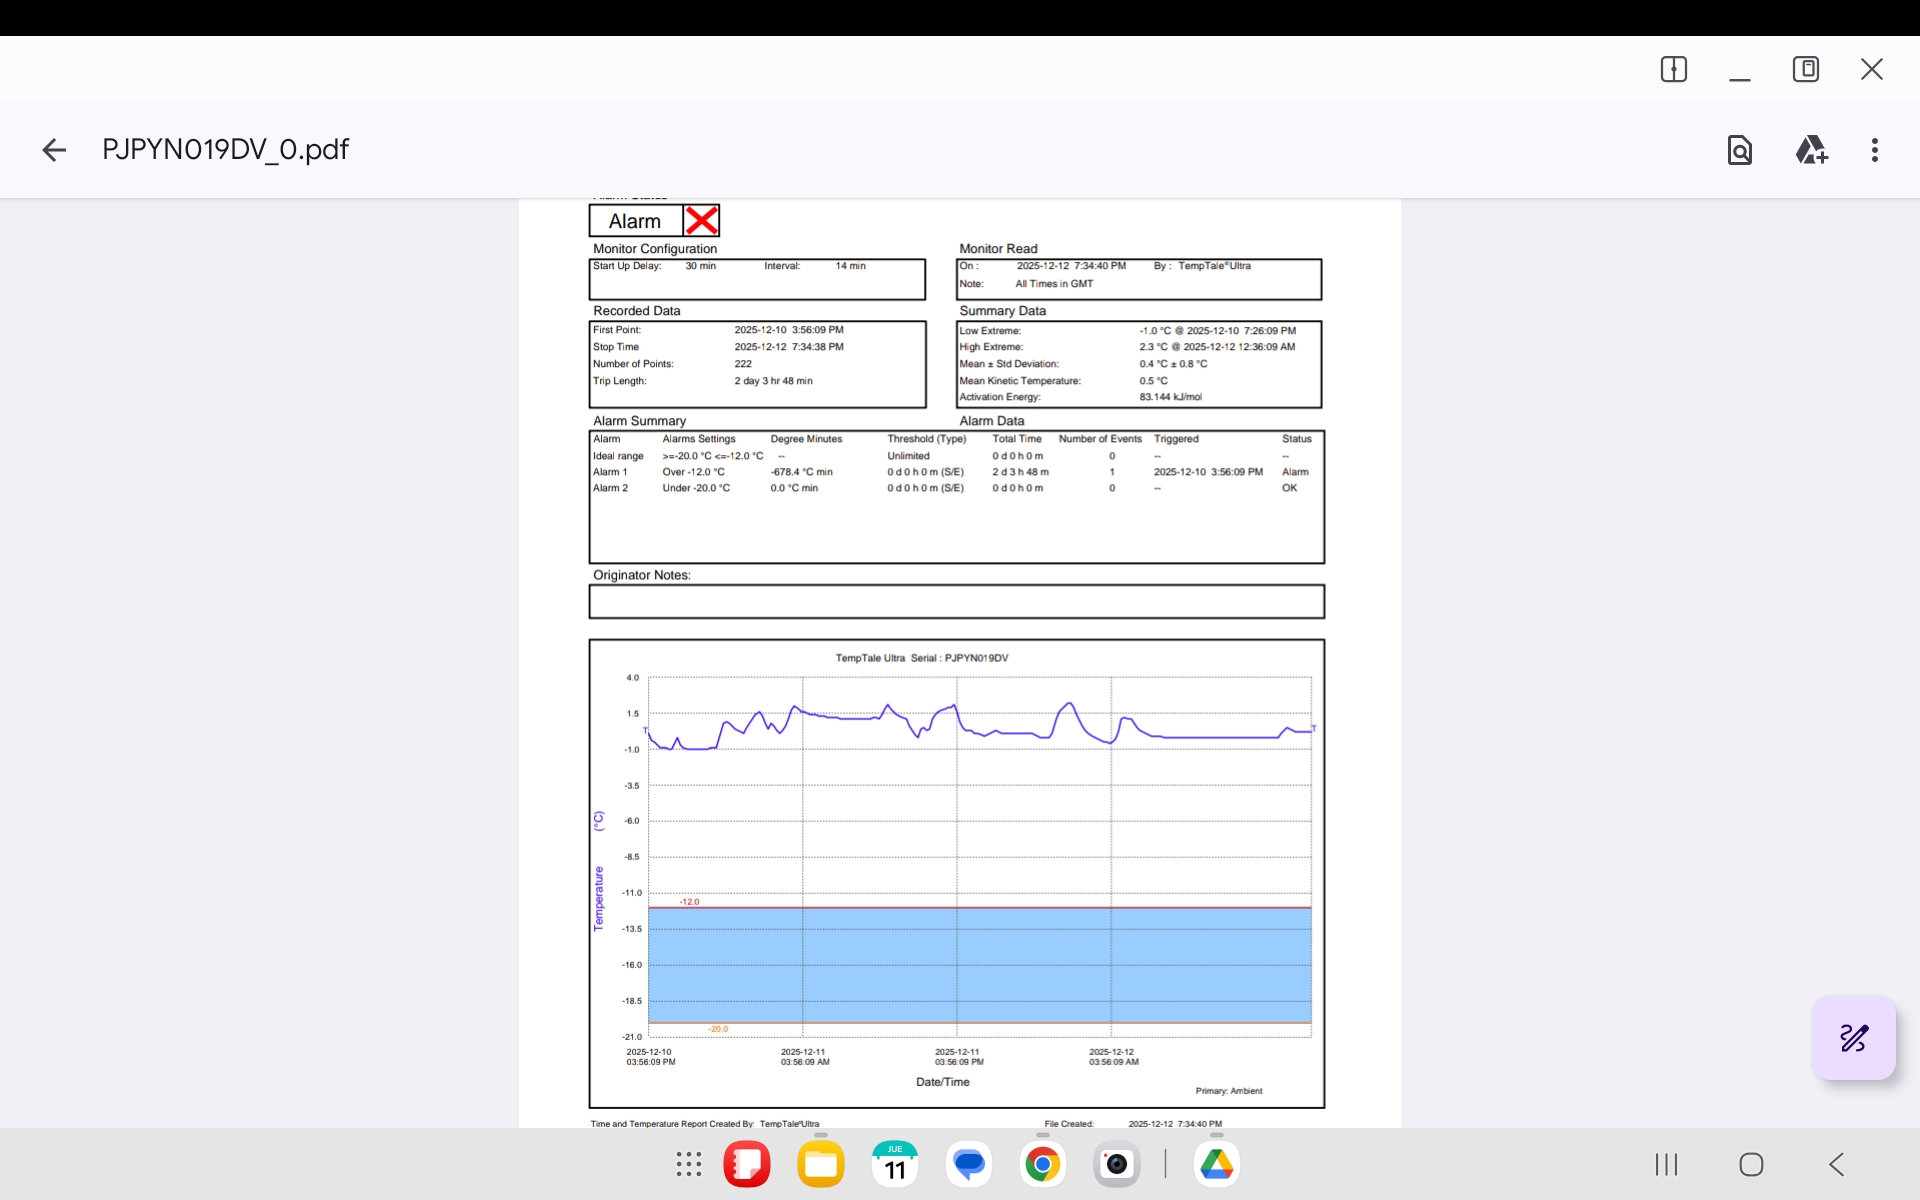
Task: Launch Chrome from the taskbar
Action: 1043,1164
